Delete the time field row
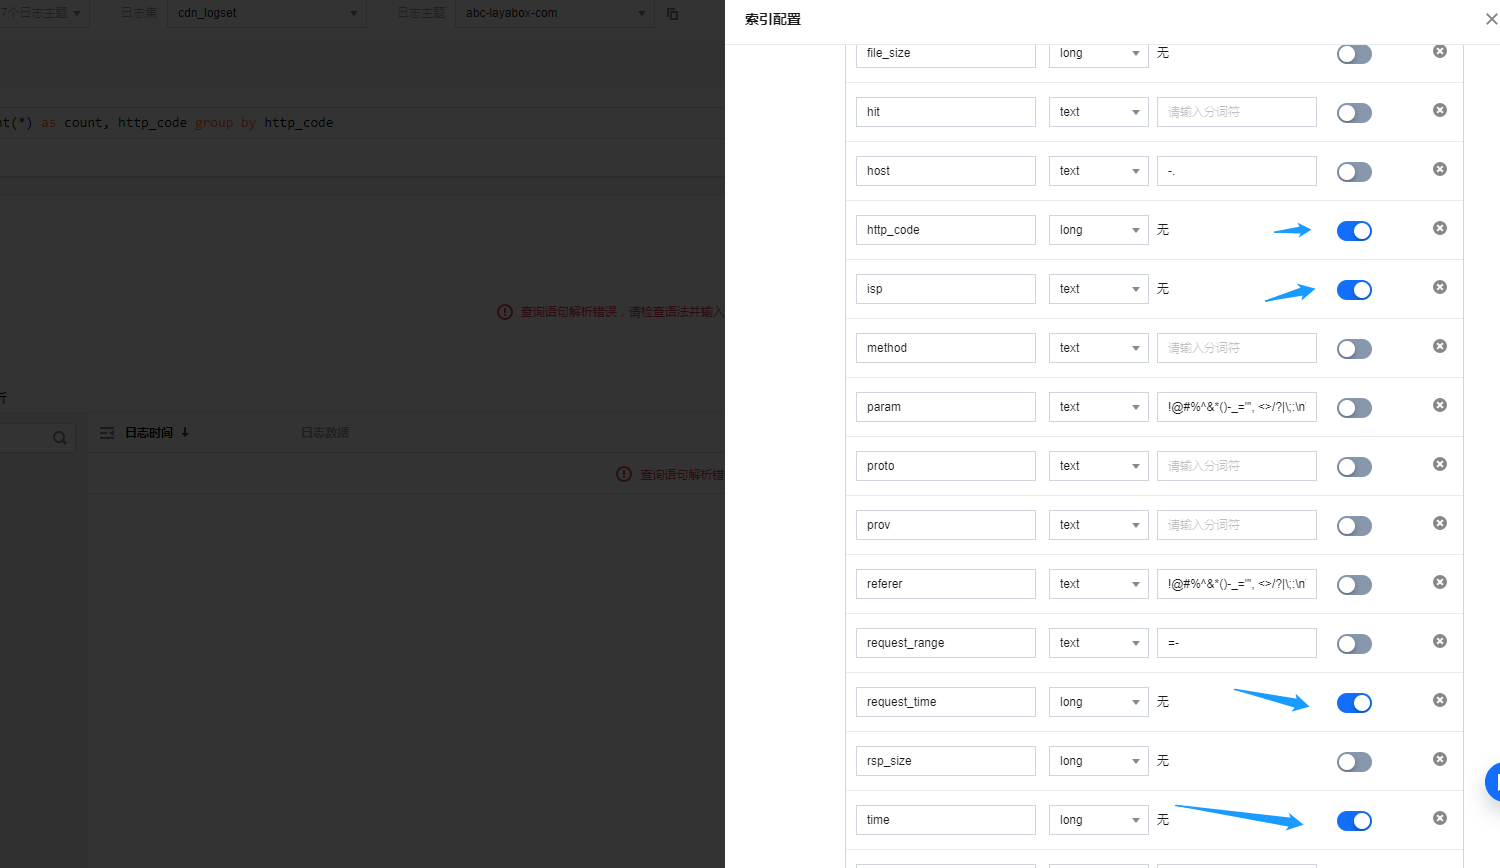1500x868 pixels. (x=1440, y=818)
